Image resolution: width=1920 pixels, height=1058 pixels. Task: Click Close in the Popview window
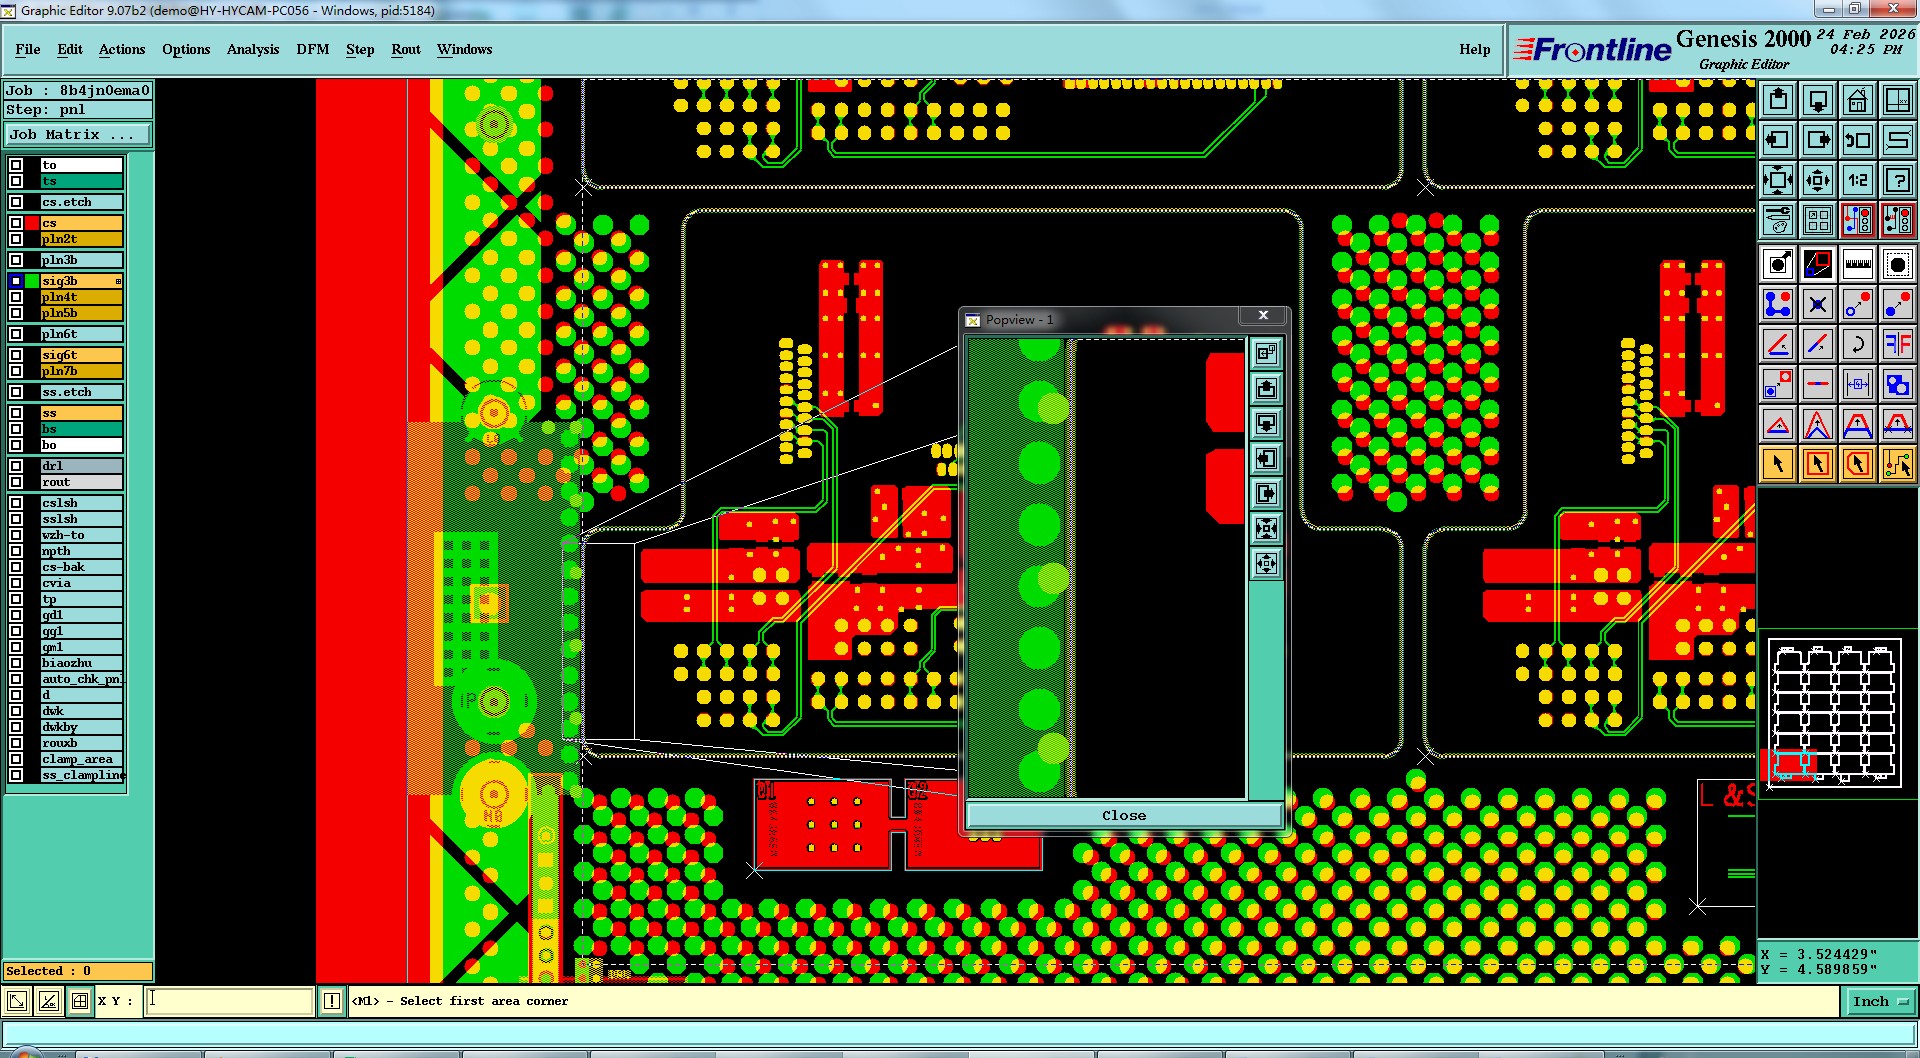(1124, 815)
